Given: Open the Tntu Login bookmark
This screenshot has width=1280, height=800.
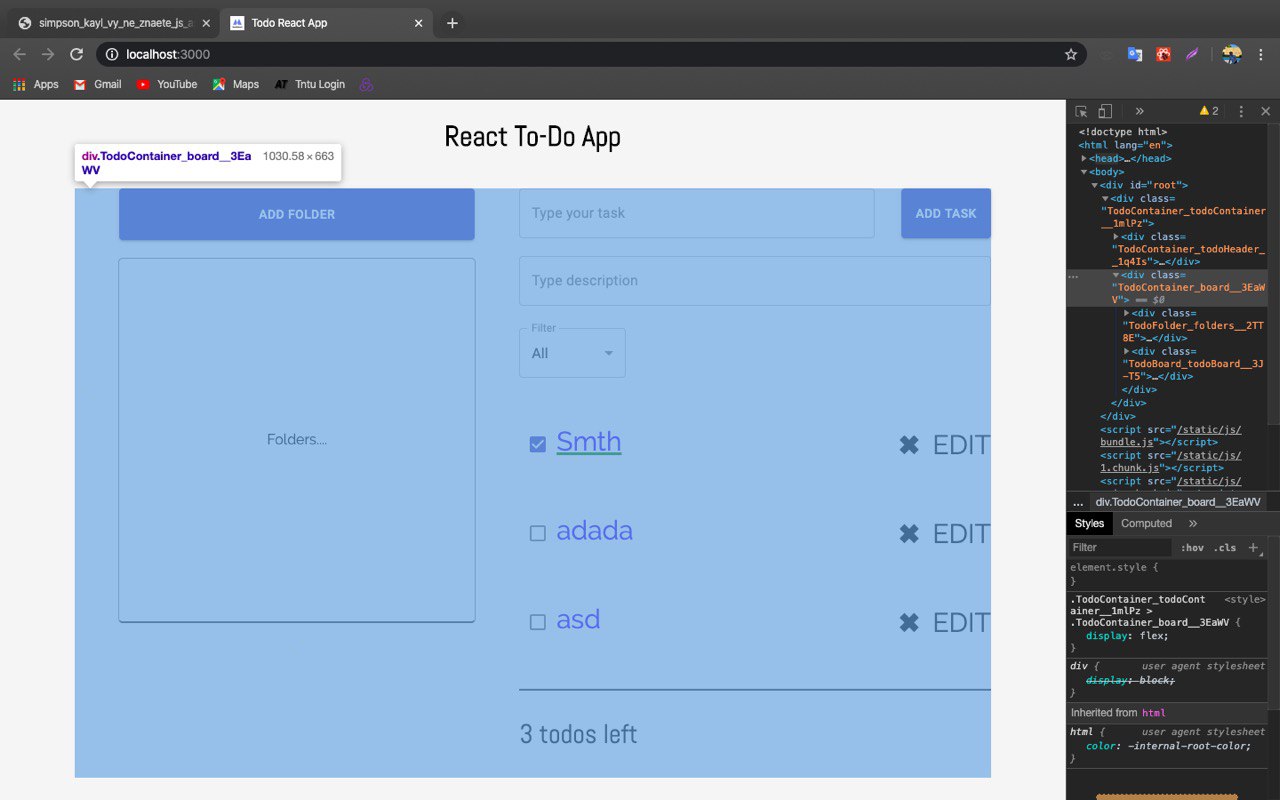Looking at the screenshot, I should 310,84.
